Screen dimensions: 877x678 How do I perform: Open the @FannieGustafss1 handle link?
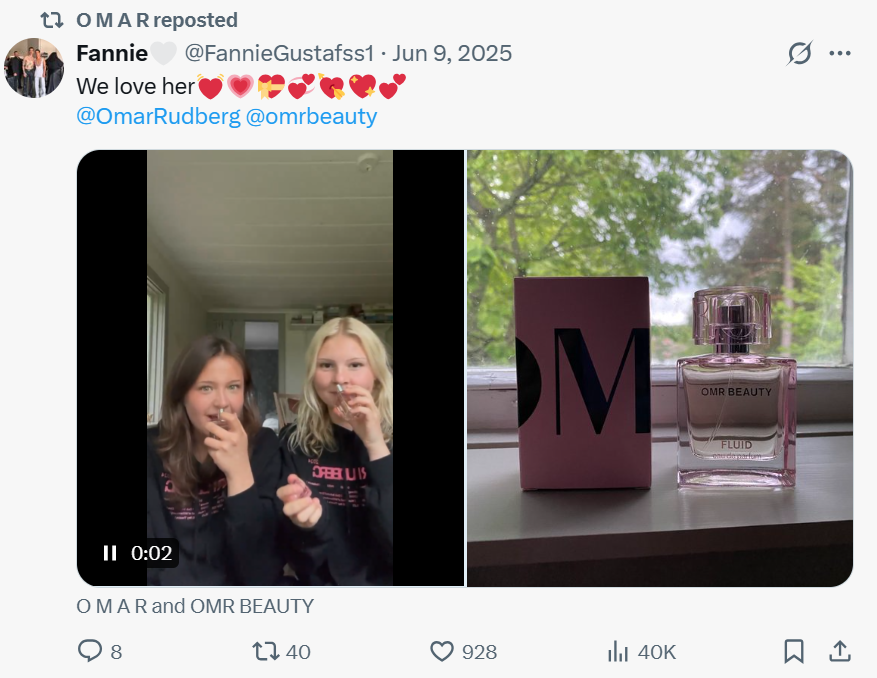pos(279,54)
